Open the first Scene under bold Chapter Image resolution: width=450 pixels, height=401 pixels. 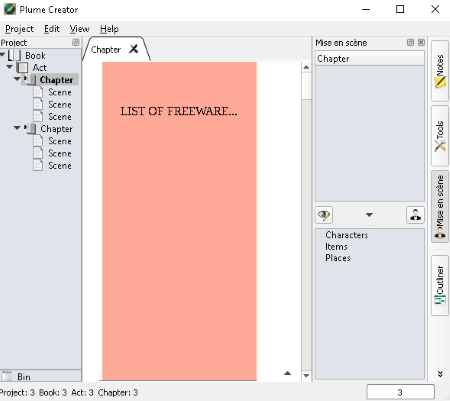coord(60,92)
